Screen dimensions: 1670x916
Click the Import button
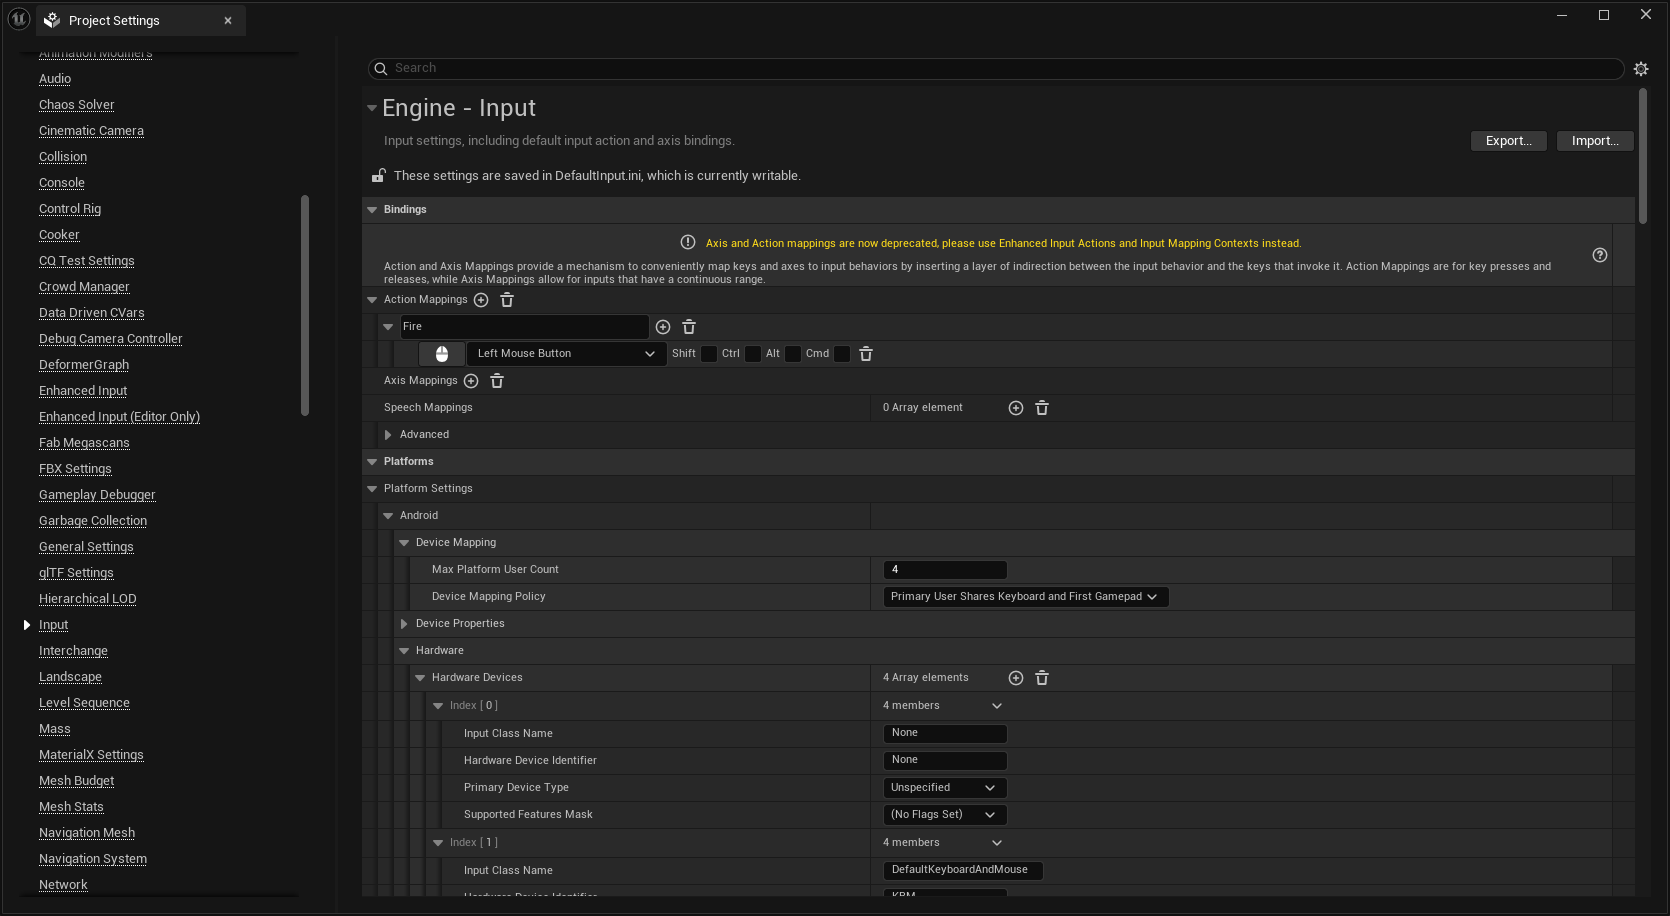tap(1594, 140)
